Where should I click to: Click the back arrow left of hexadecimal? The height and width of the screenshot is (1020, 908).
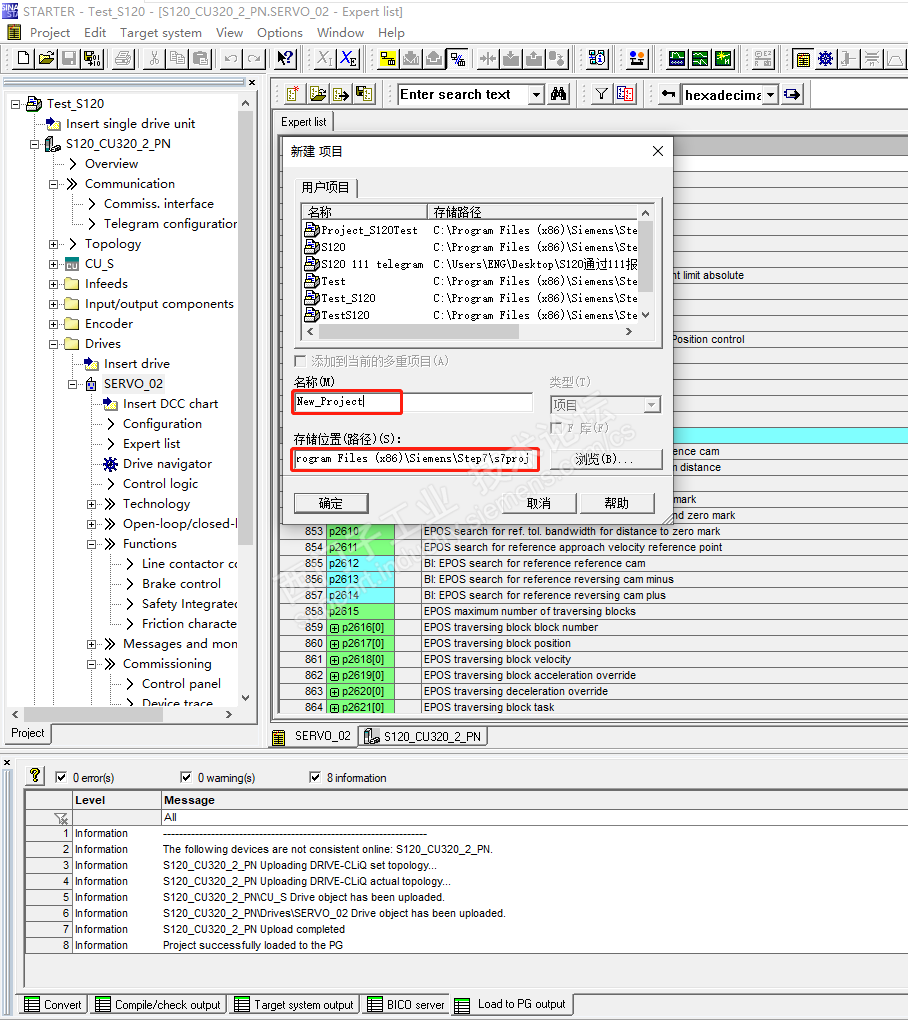click(x=668, y=94)
